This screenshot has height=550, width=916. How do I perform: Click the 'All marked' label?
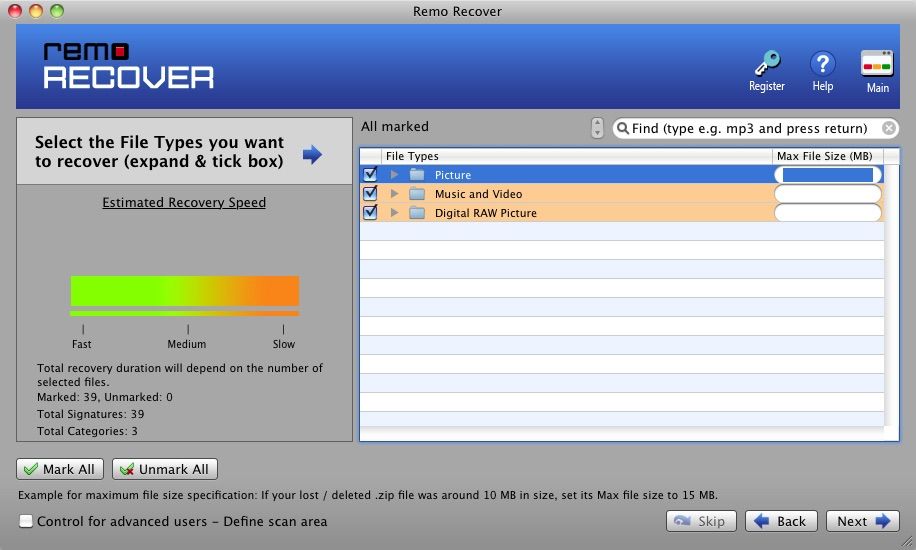(395, 126)
